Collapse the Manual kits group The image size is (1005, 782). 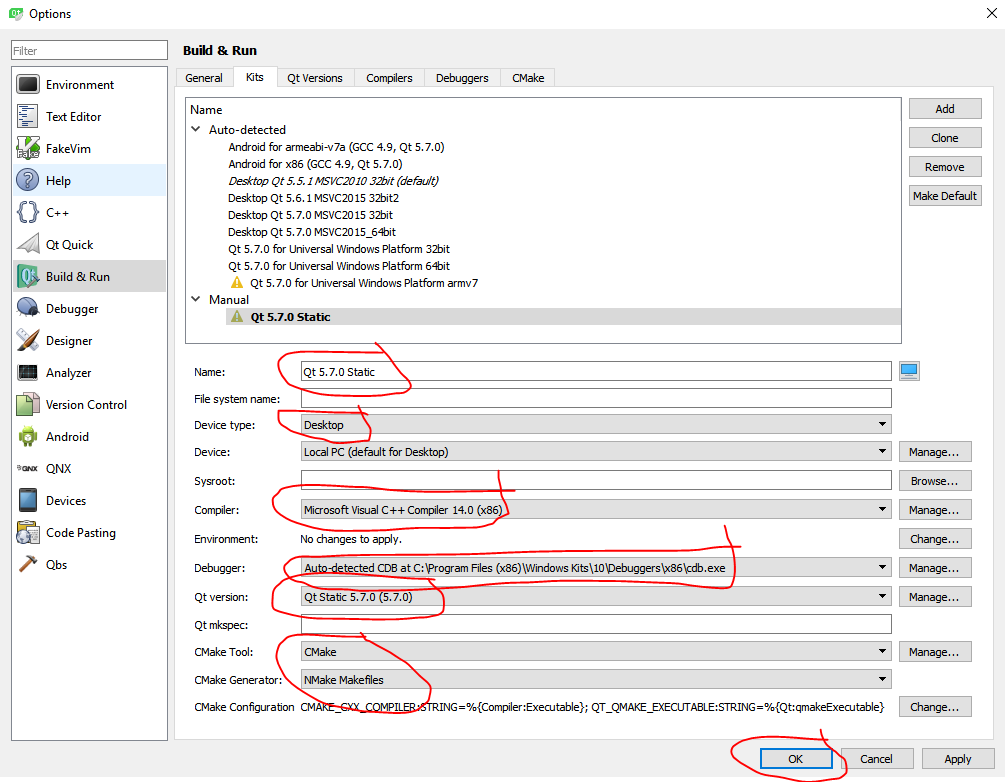coord(196,299)
